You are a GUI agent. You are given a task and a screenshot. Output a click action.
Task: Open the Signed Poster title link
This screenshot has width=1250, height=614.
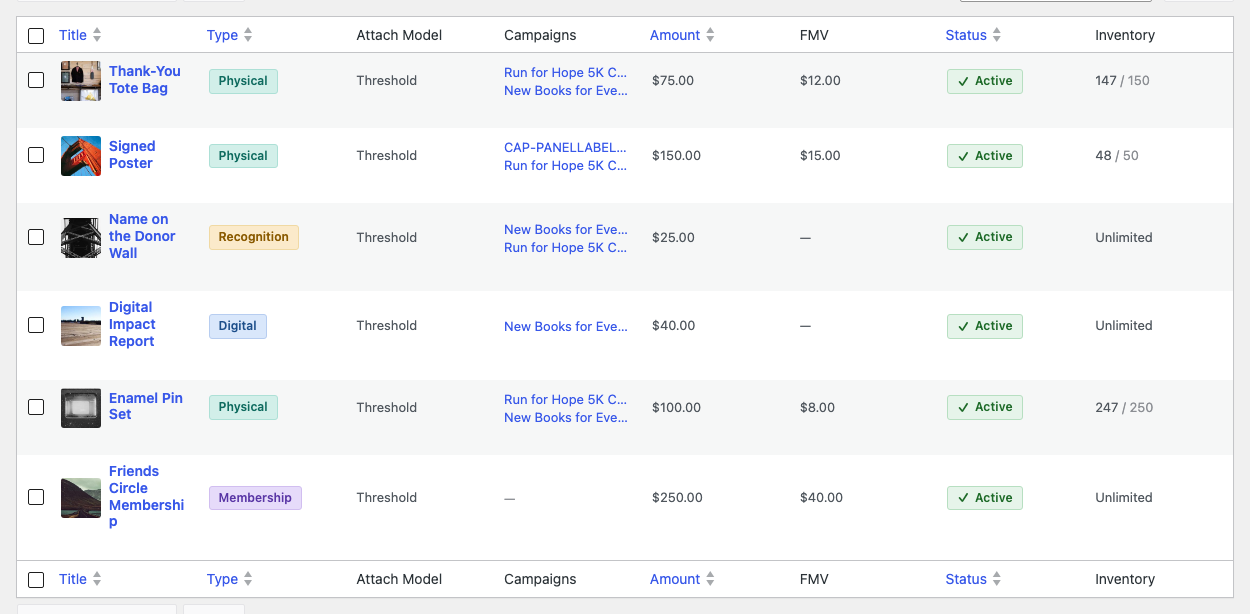point(132,155)
